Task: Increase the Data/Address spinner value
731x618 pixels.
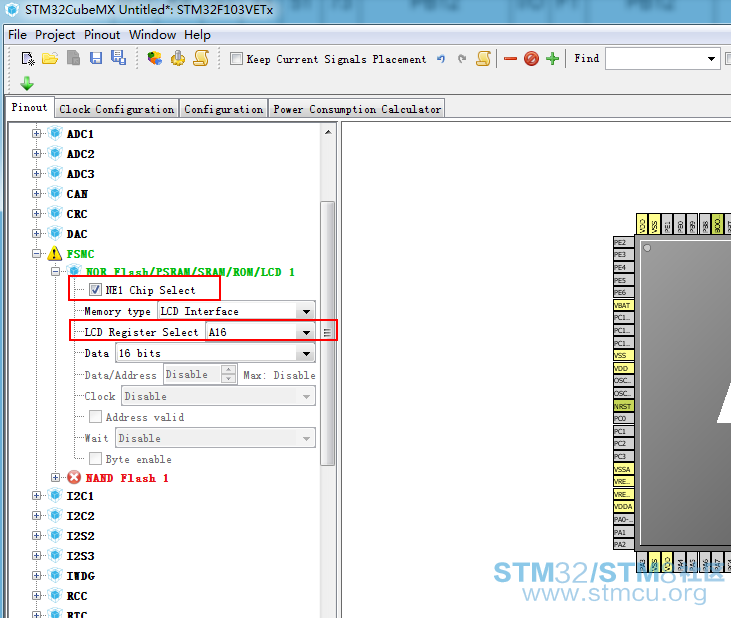Action: coord(228,370)
